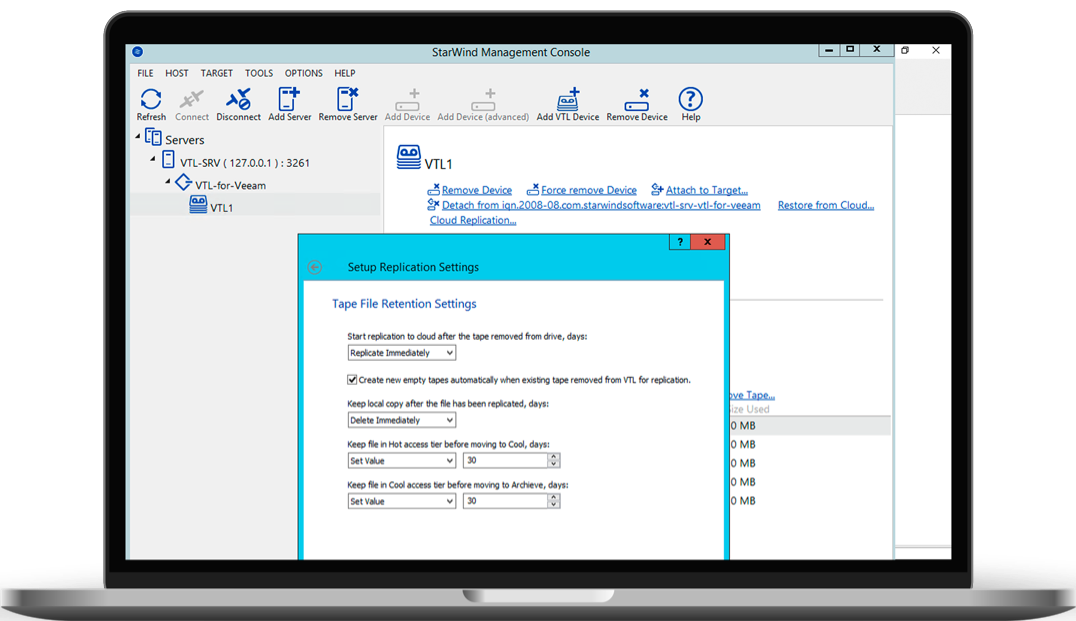Click the Cool tier days input field
Screen dimensions: 1076x621
(506, 501)
